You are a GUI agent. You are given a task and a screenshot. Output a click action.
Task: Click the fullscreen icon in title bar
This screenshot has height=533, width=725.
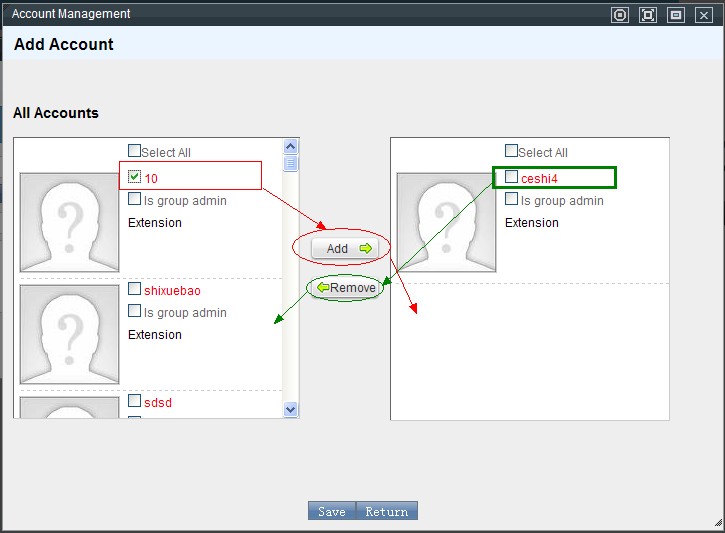[648, 15]
